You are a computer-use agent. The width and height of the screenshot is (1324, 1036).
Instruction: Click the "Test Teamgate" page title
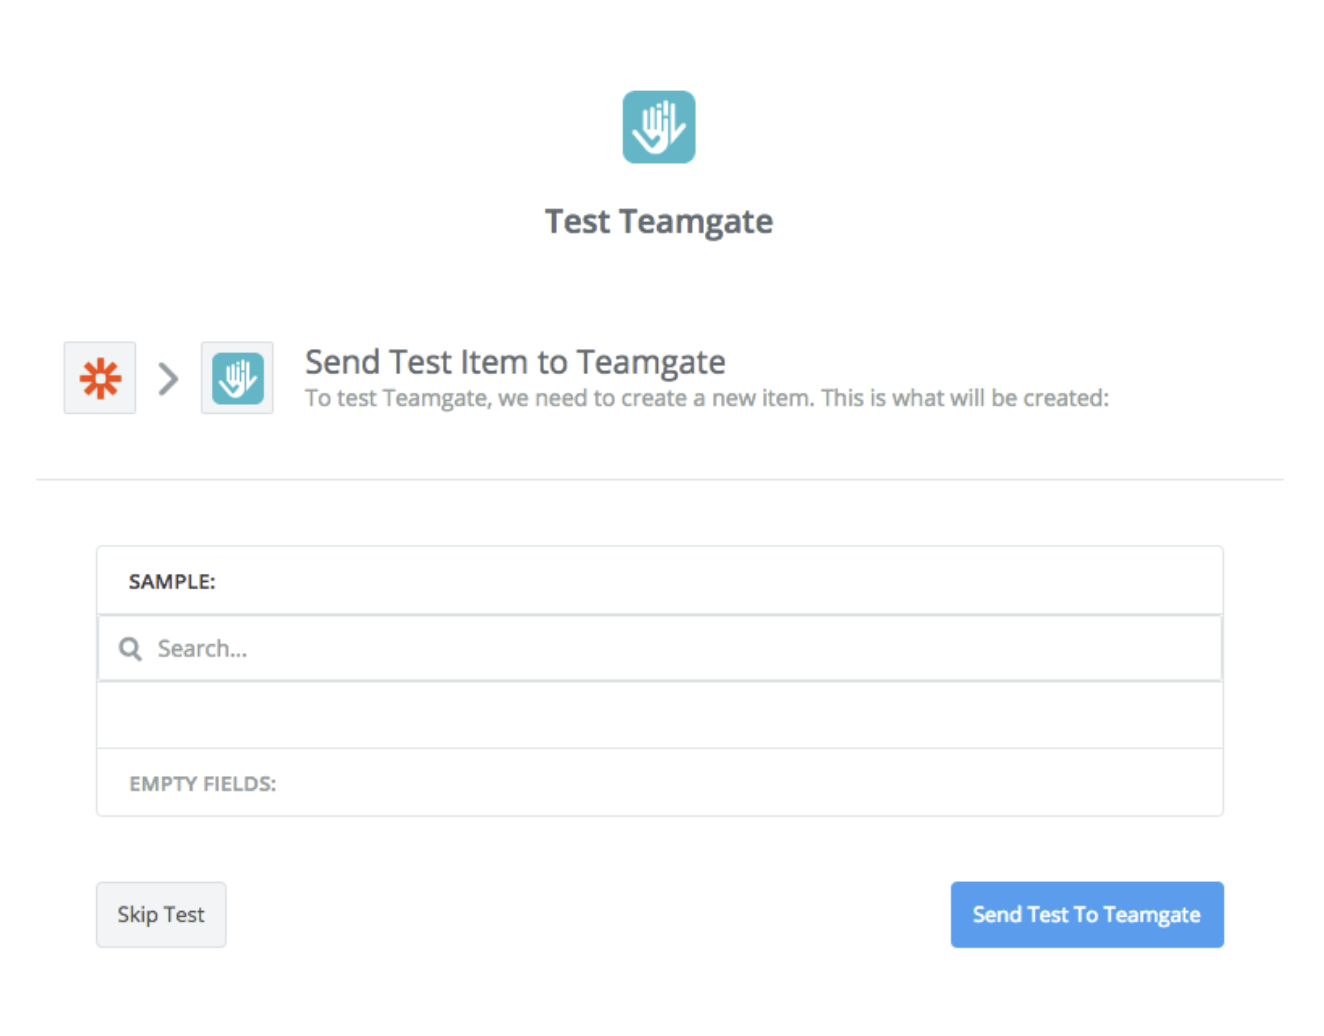coord(659,221)
